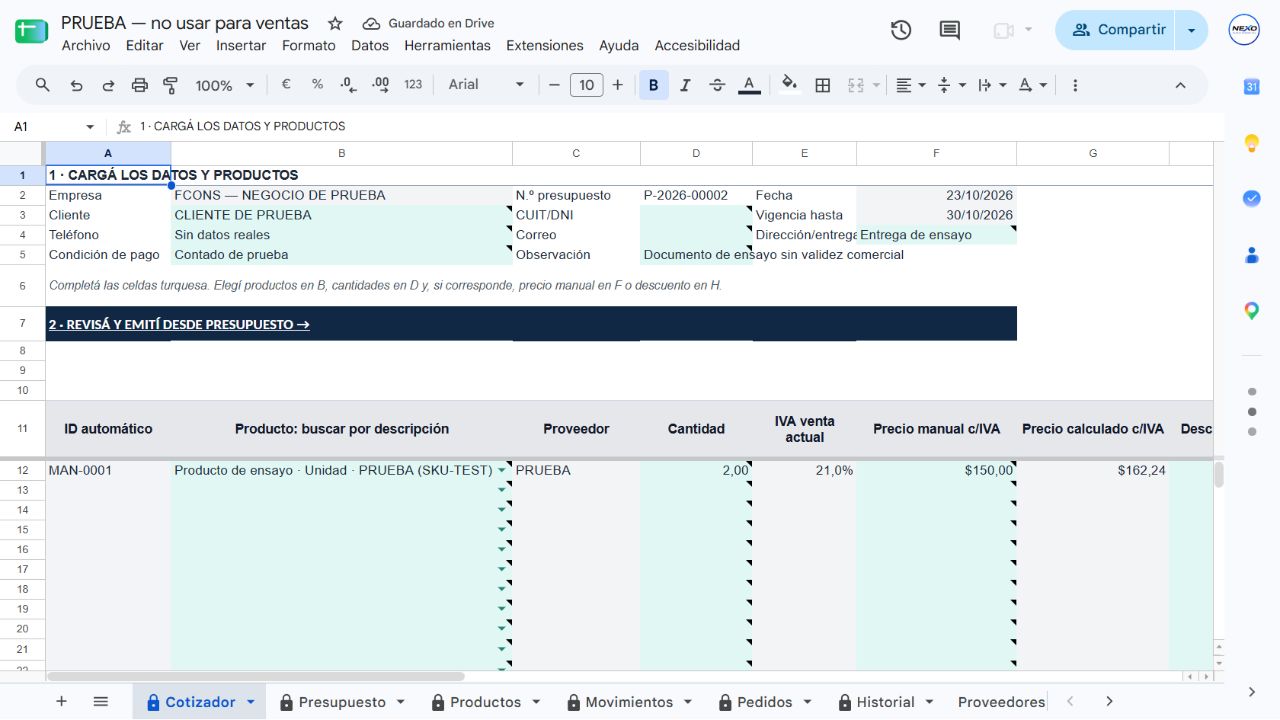Open the Arial font dropdown
Image resolution: width=1280 pixels, height=720 pixels.
tap(486, 85)
